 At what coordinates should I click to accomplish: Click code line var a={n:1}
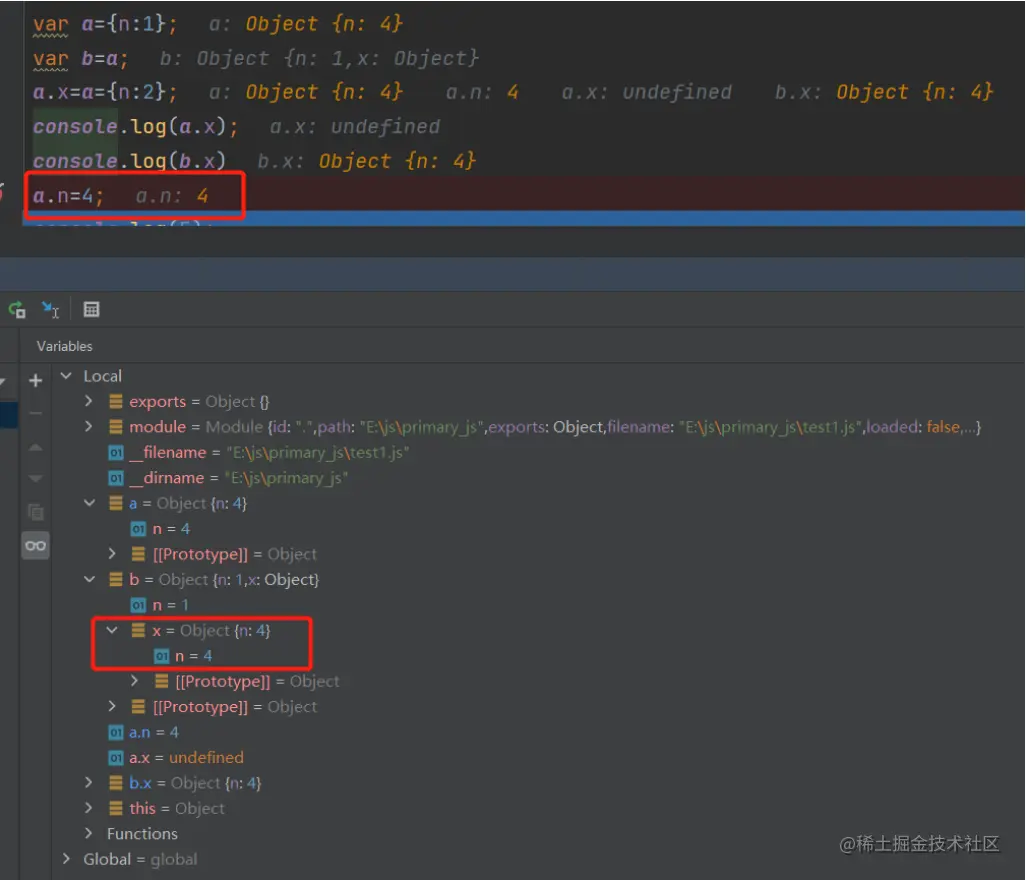click(105, 24)
